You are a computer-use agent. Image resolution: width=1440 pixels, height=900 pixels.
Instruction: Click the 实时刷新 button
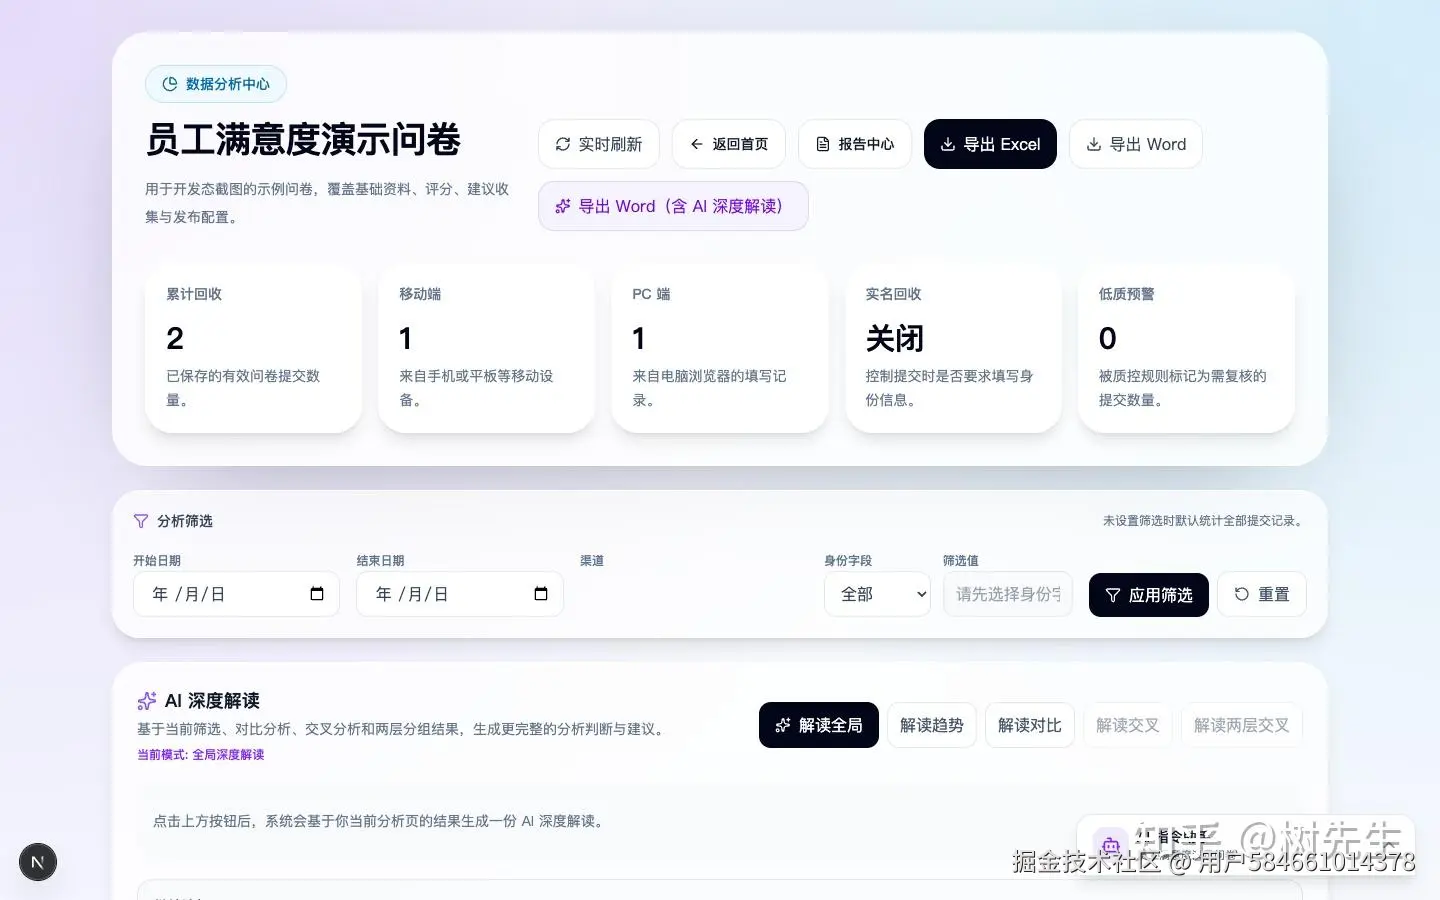[x=599, y=144]
